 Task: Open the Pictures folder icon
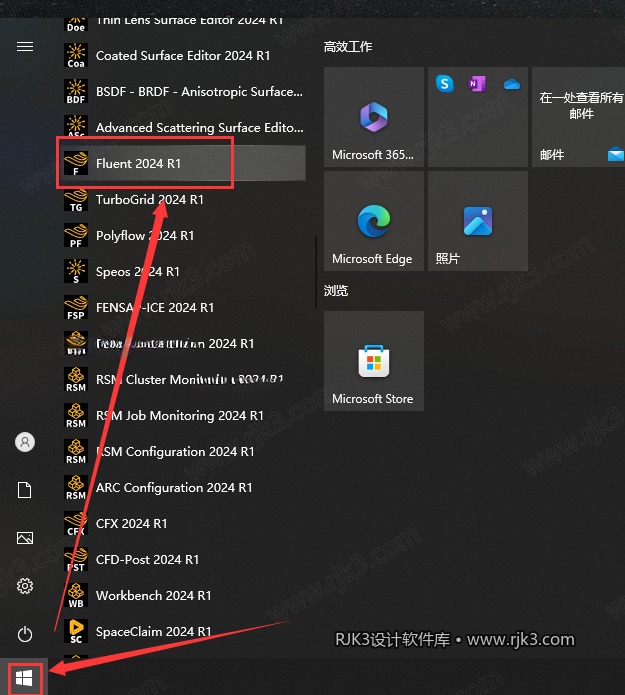click(x=25, y=538)
